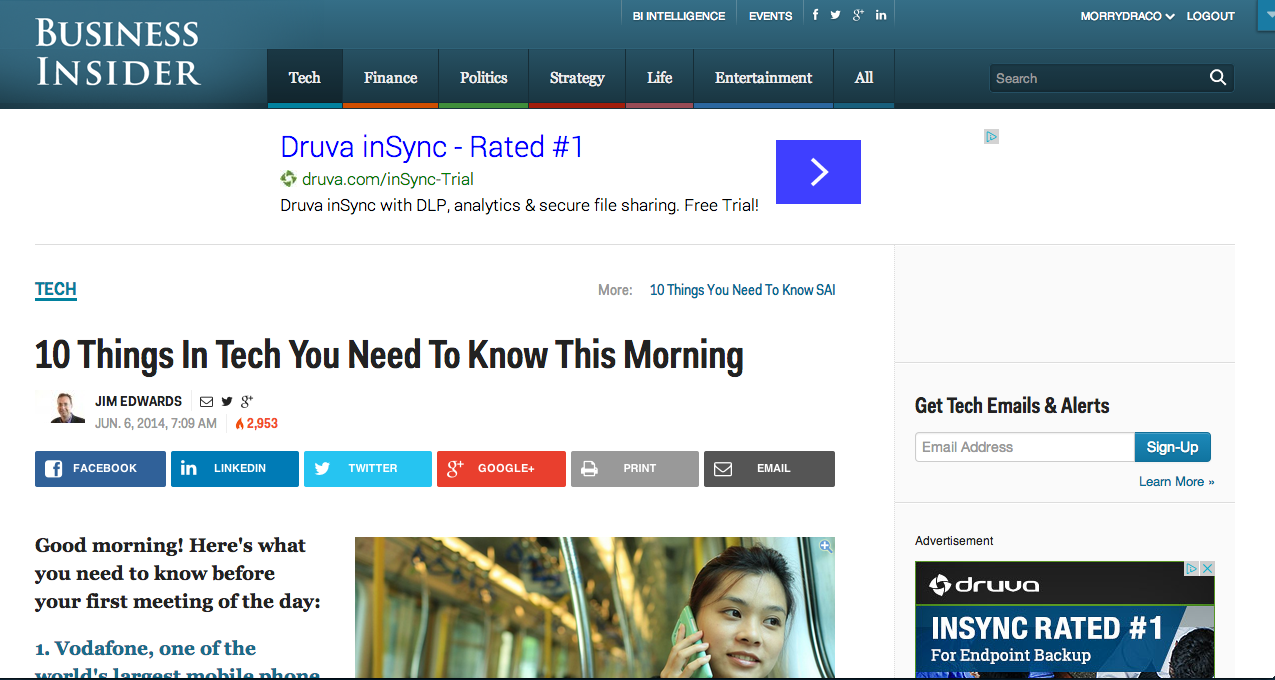Viewport: 1275px width, 680px height.
Task: Open Jim Edwards' Twitter bird icon
Action: coord(227,401)
